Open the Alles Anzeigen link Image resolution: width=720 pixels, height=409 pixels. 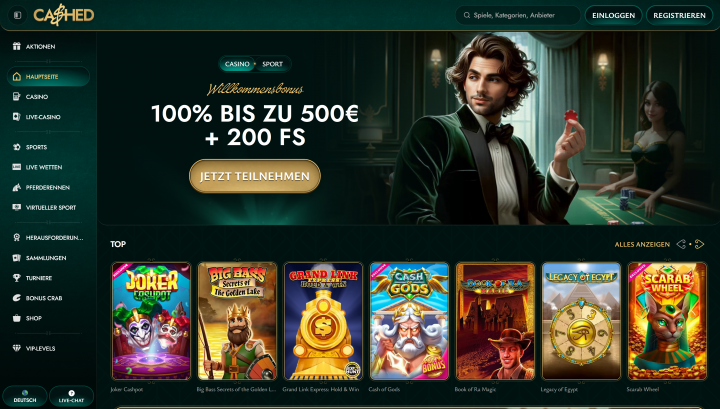[642, 244]
